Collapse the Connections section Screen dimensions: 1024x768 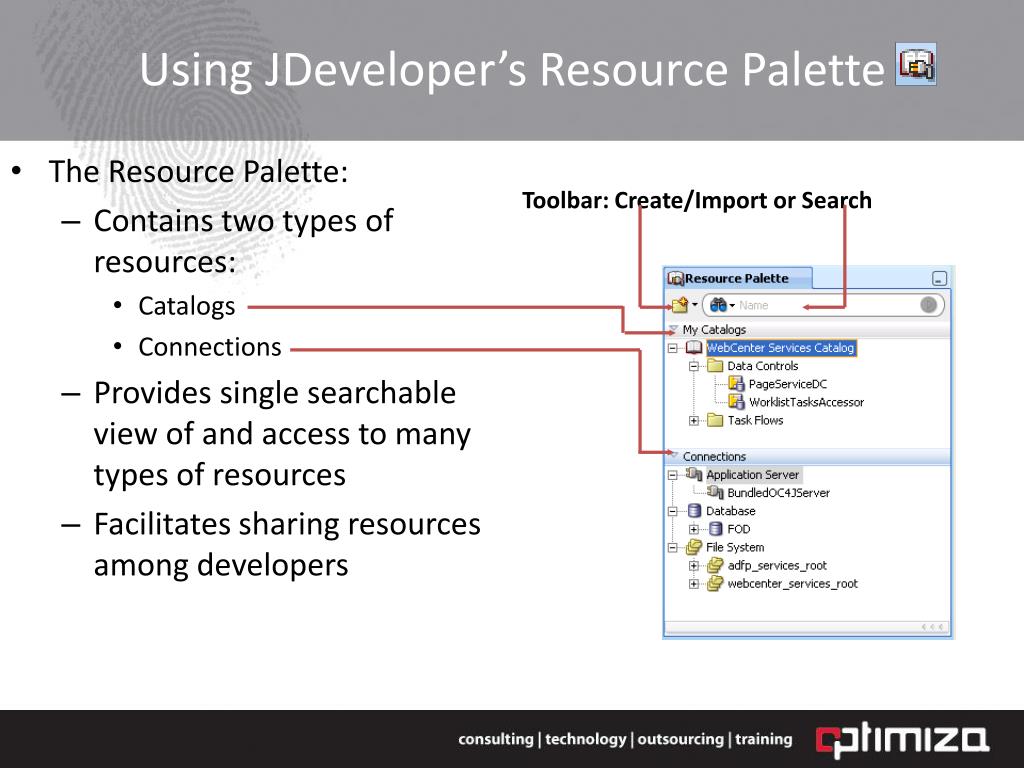pos(673,455)
